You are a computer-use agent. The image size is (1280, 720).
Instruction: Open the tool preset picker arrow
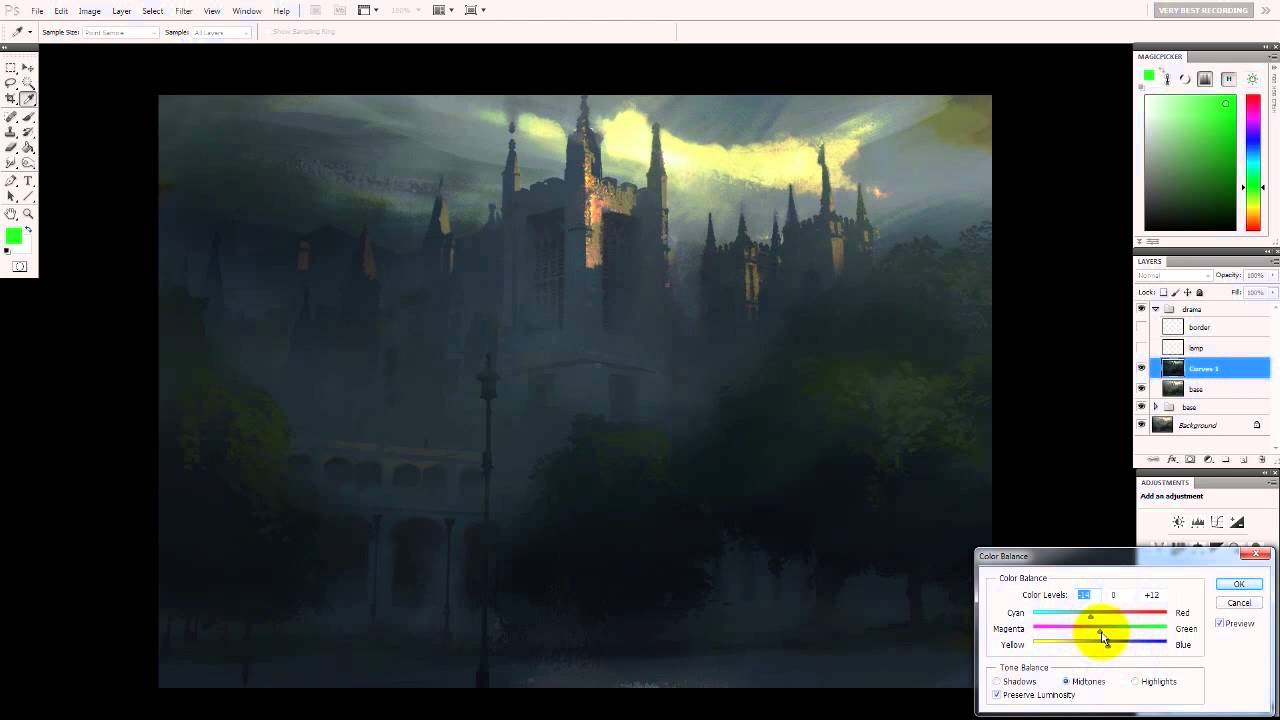tap(30, 32)
